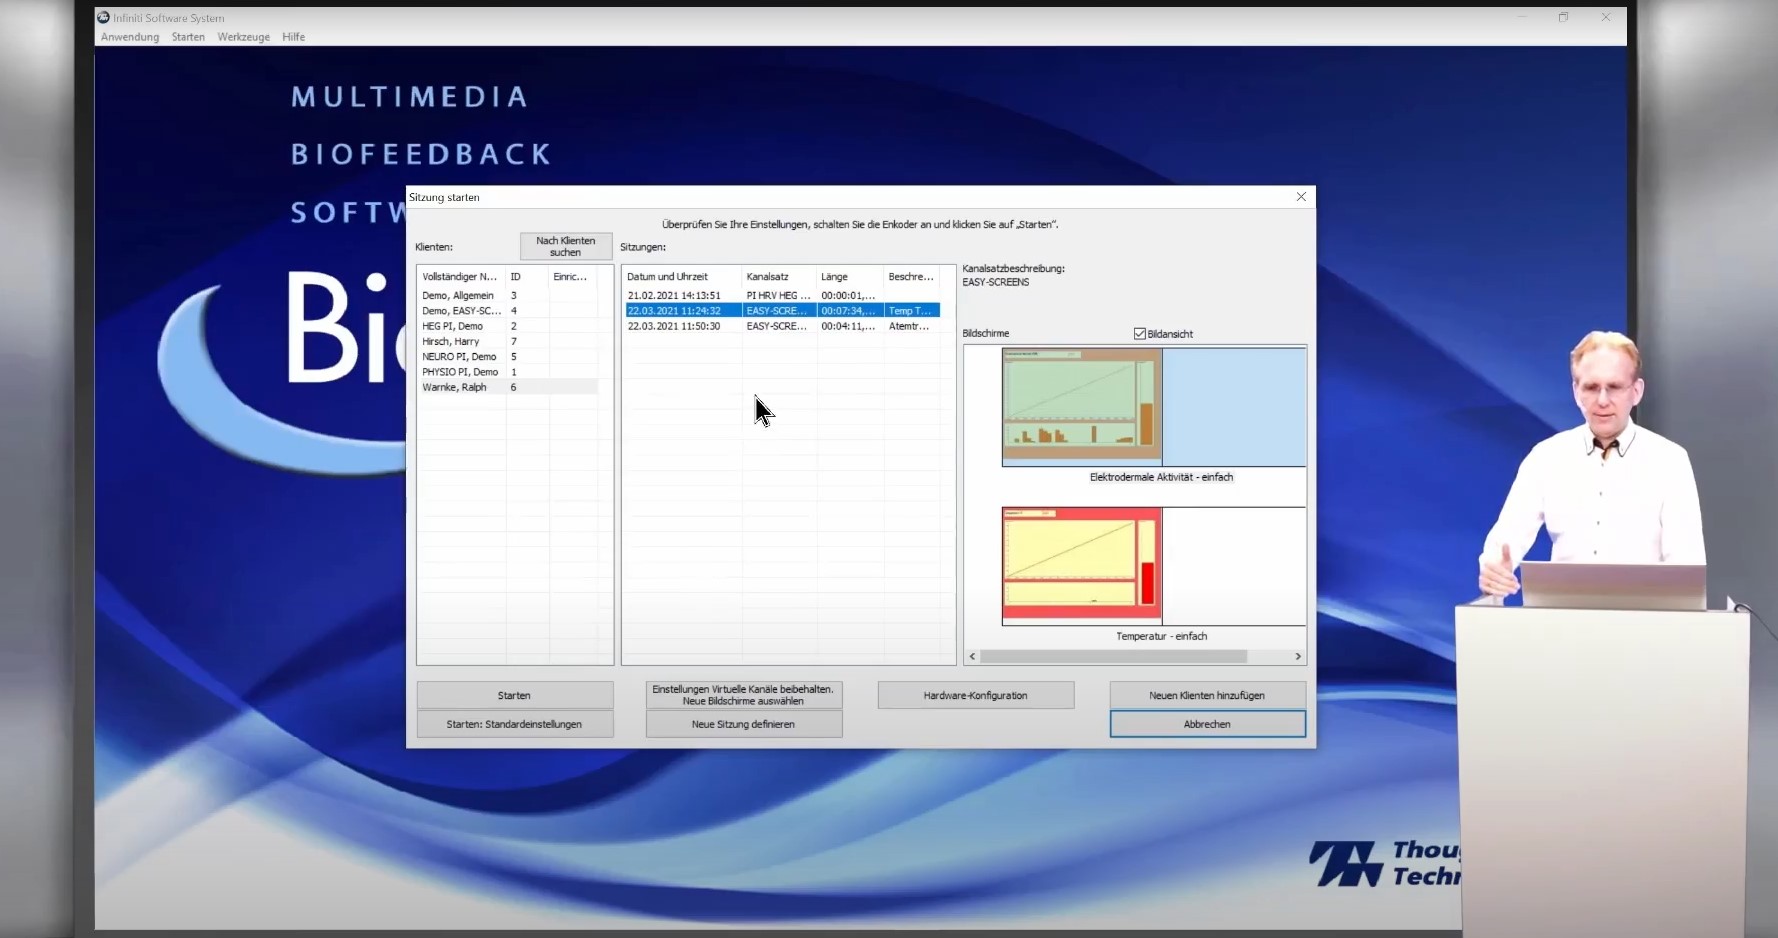Click ID cell 5 of NEURO PI, Demo
Viewport: 1778px width, 938px height.
tap(514, 357)
